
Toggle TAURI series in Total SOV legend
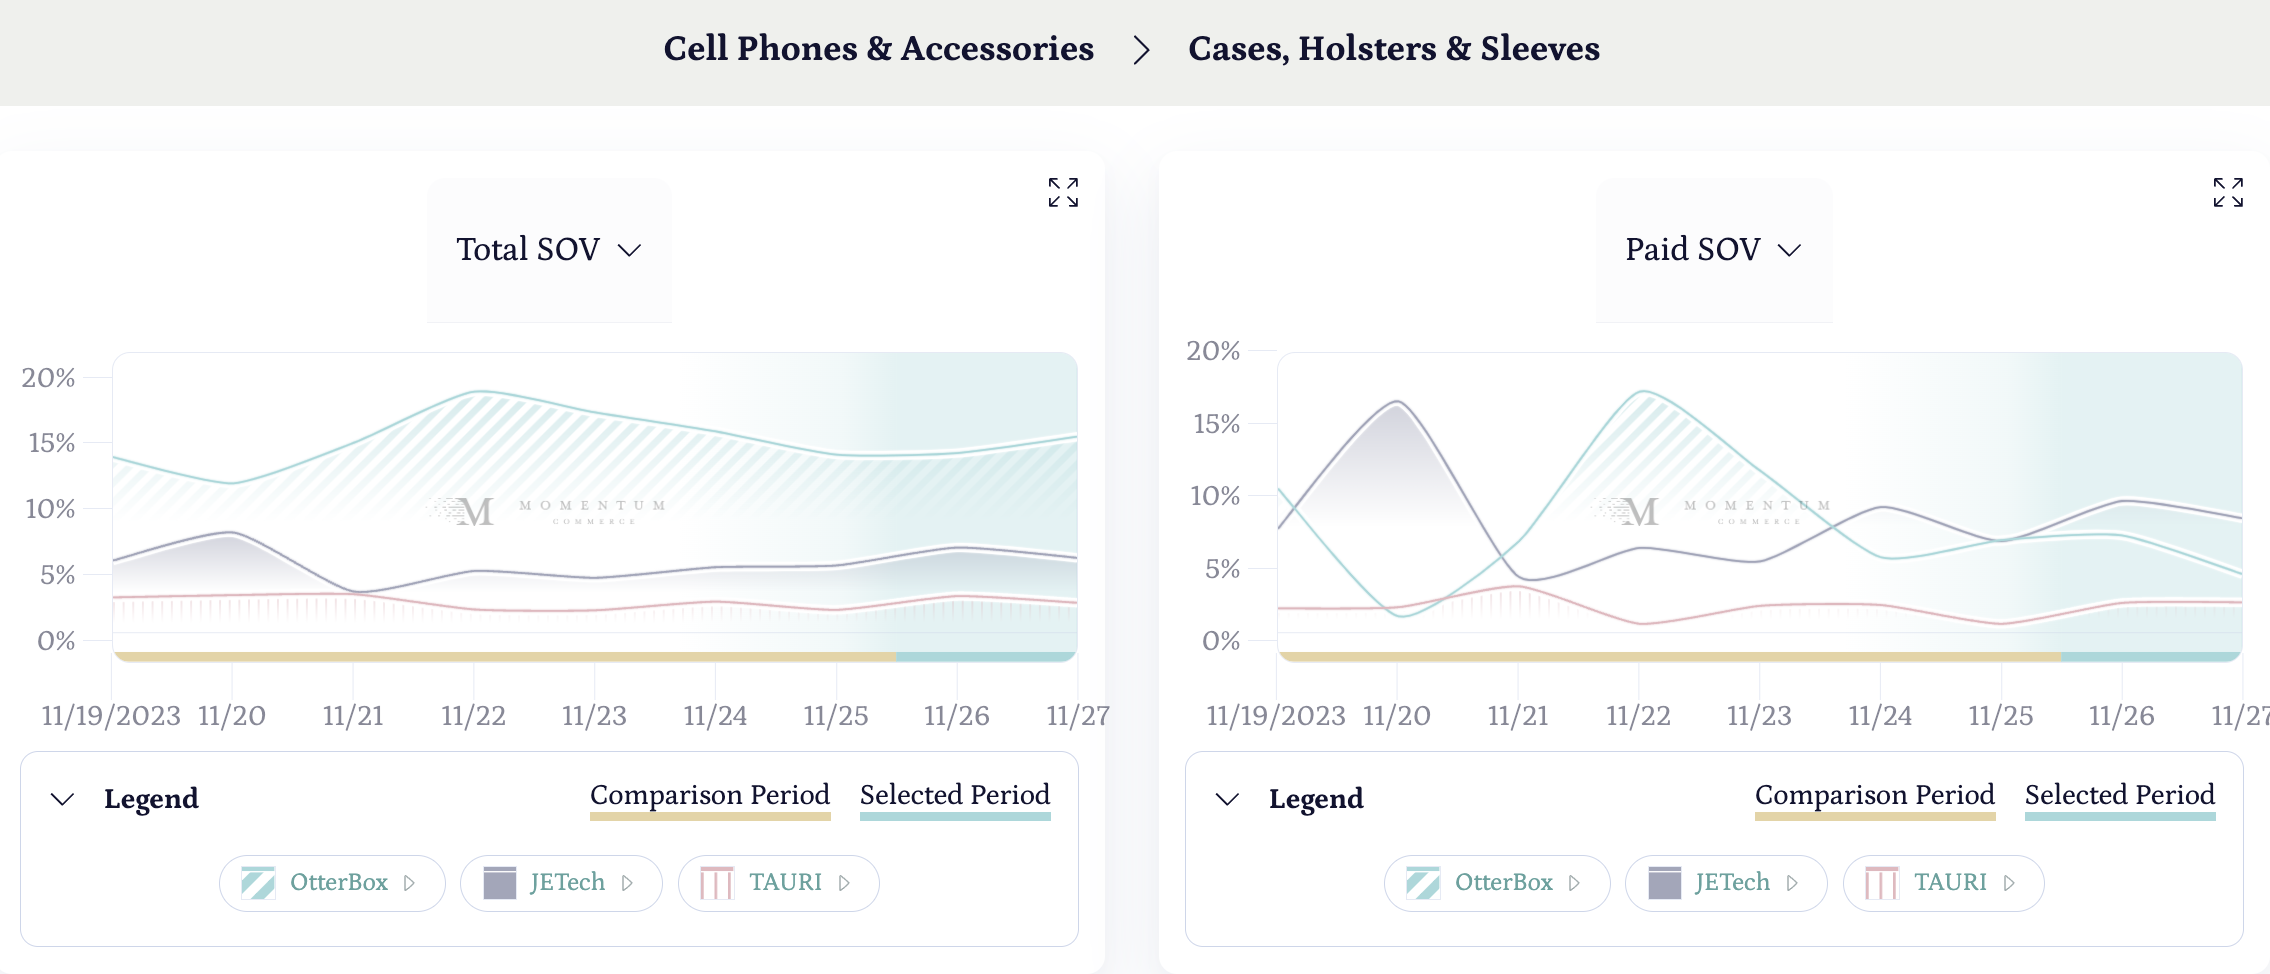pyautogui.click(x=785, y=883)
